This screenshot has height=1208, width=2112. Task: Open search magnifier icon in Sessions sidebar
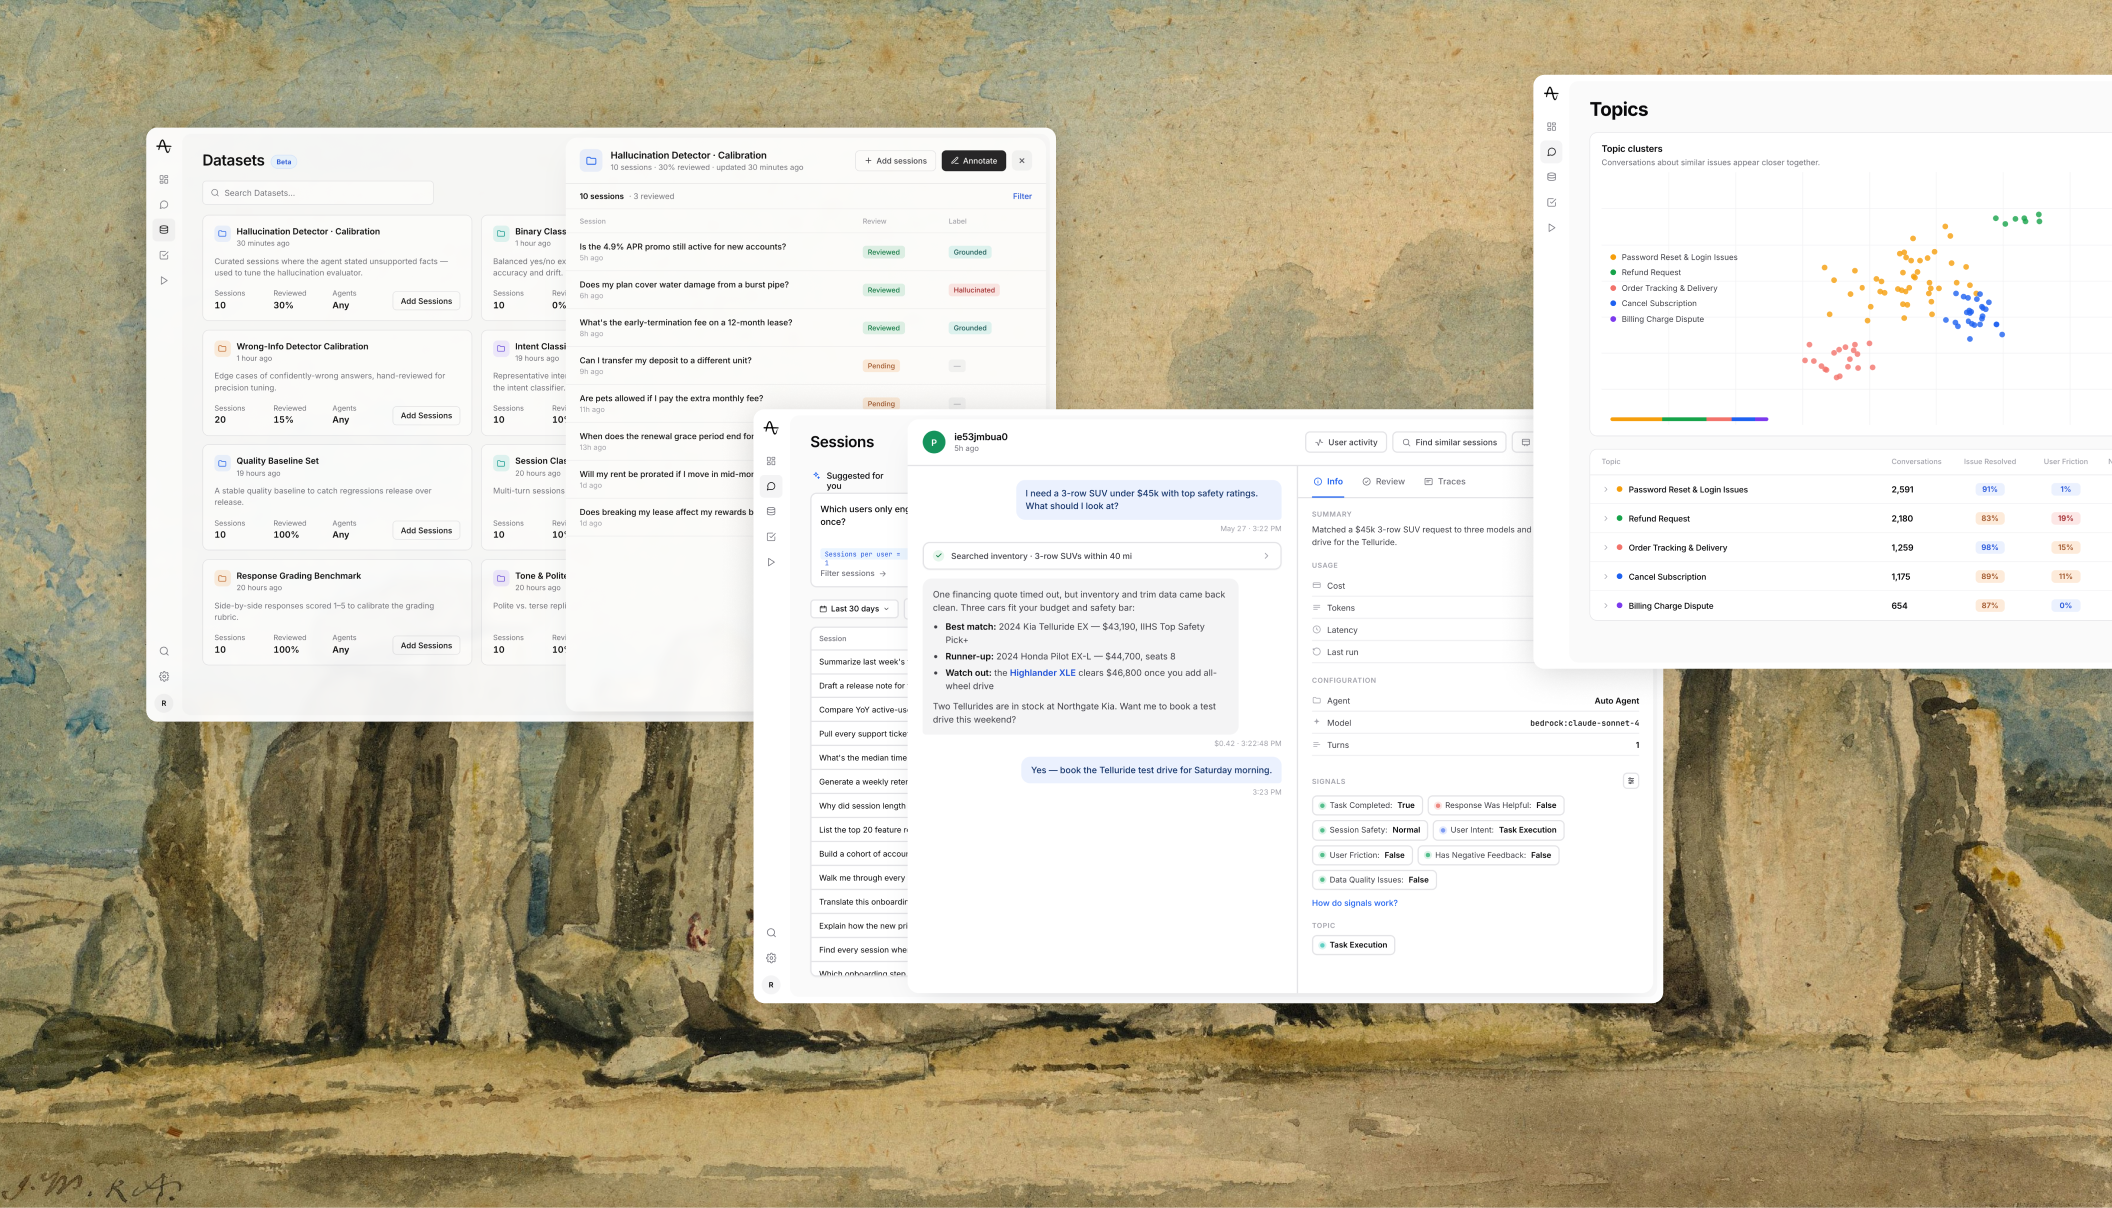pos(771,933)
